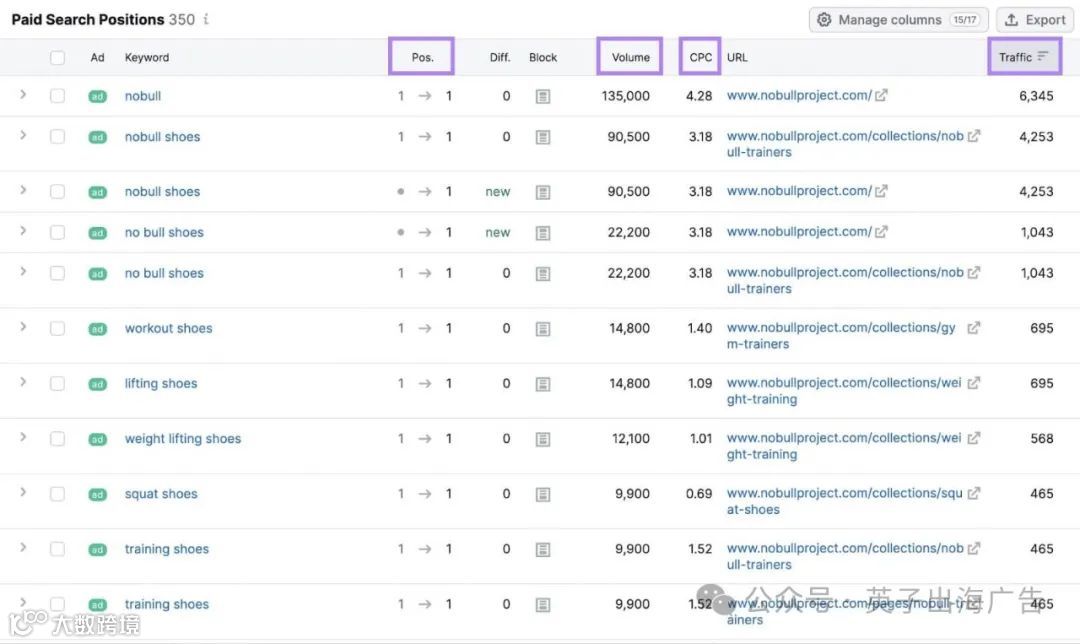The image size is (1080, 644).
Task: Click ad badge in no bull shoes row marked new
Action: (x=98, y=233)
